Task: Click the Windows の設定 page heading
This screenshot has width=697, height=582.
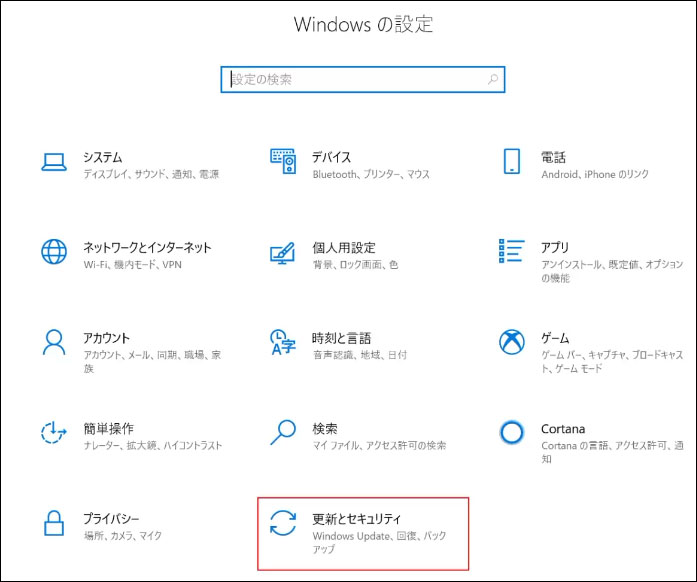Action: [363, 24]
